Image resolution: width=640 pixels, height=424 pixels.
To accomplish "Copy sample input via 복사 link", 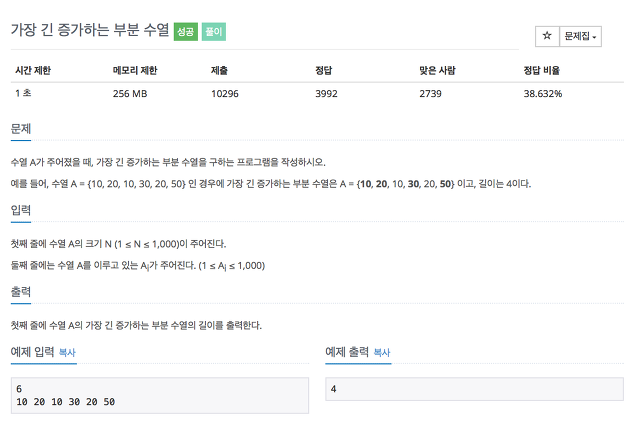I will 67,352.
